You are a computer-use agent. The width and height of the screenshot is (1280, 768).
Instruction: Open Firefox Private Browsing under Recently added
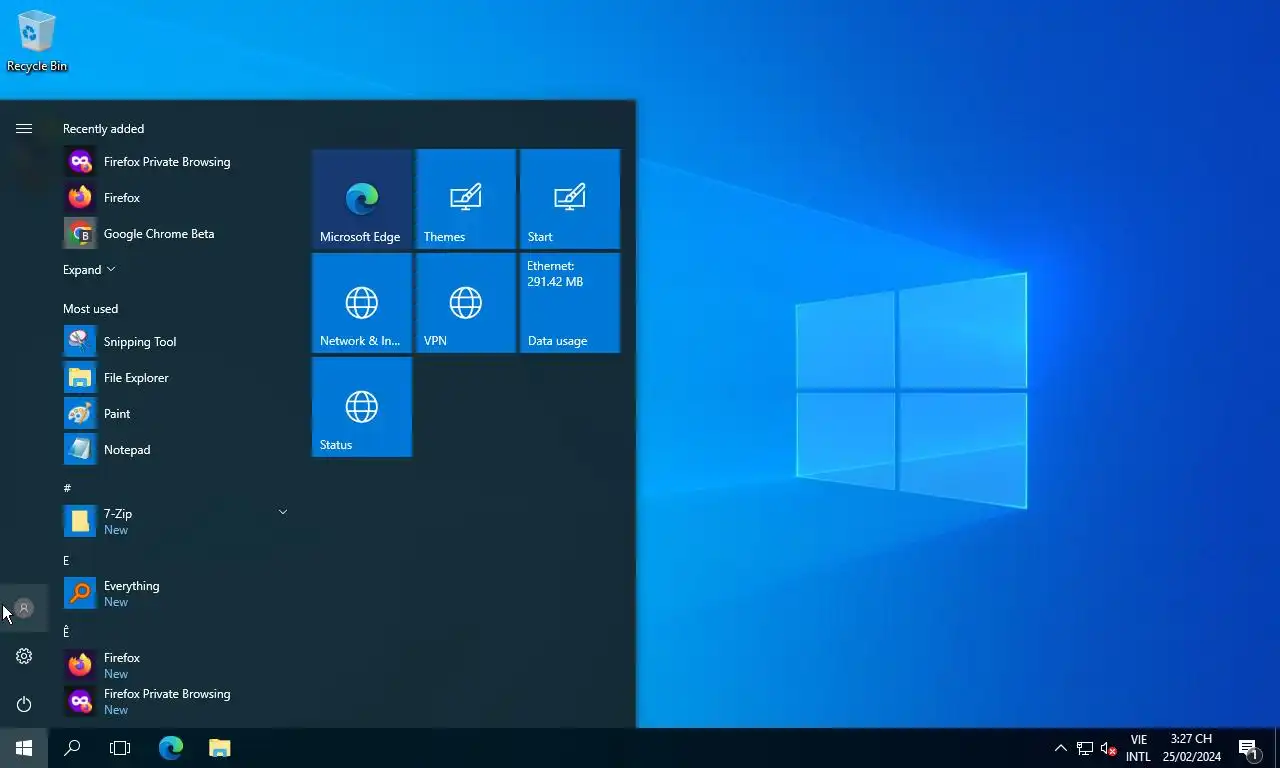coord(176,162)
